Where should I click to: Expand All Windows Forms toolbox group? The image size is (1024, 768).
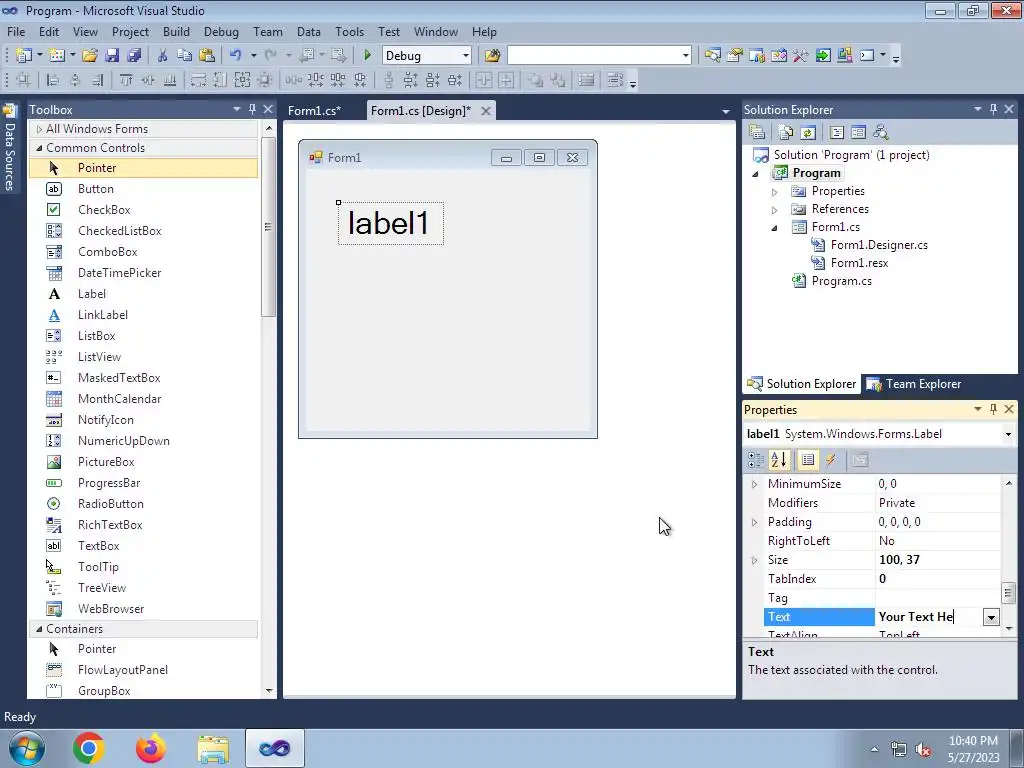pos(39,129)
